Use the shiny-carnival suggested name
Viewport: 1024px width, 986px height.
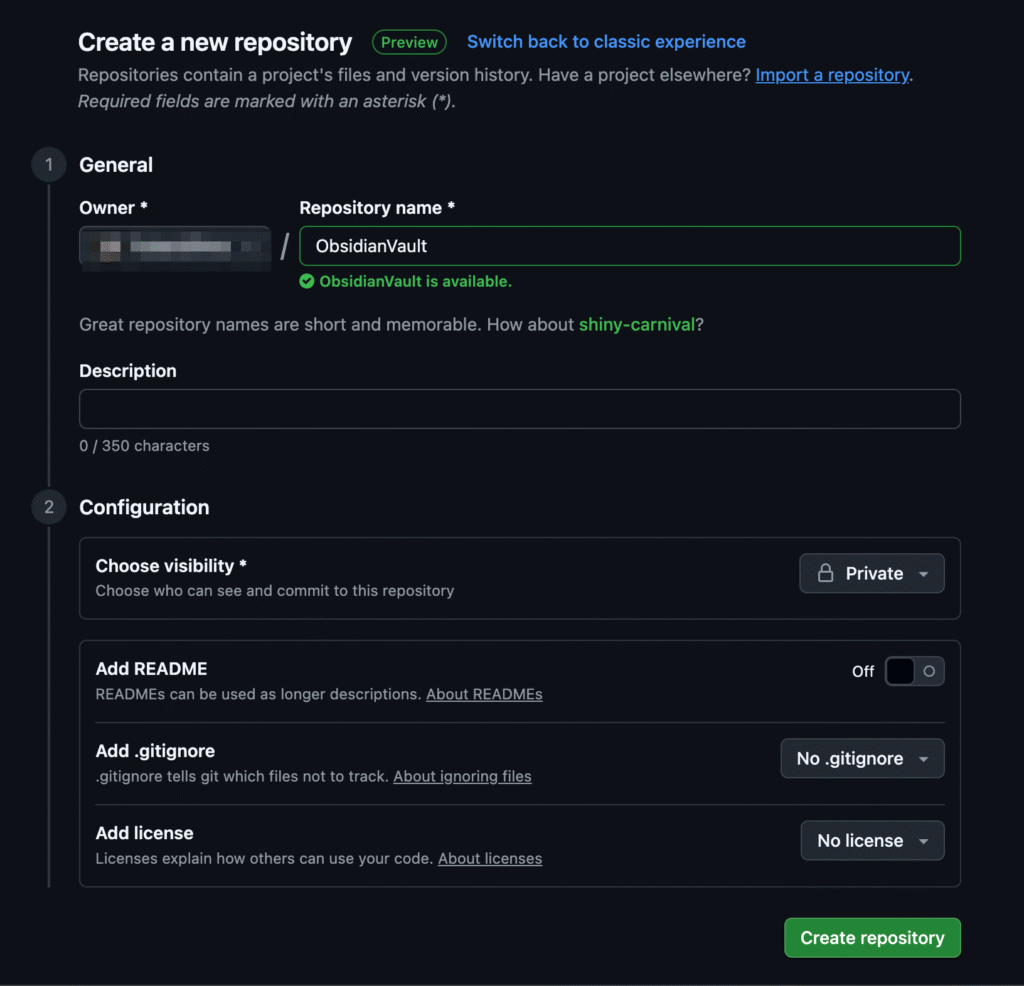[637, 325]
